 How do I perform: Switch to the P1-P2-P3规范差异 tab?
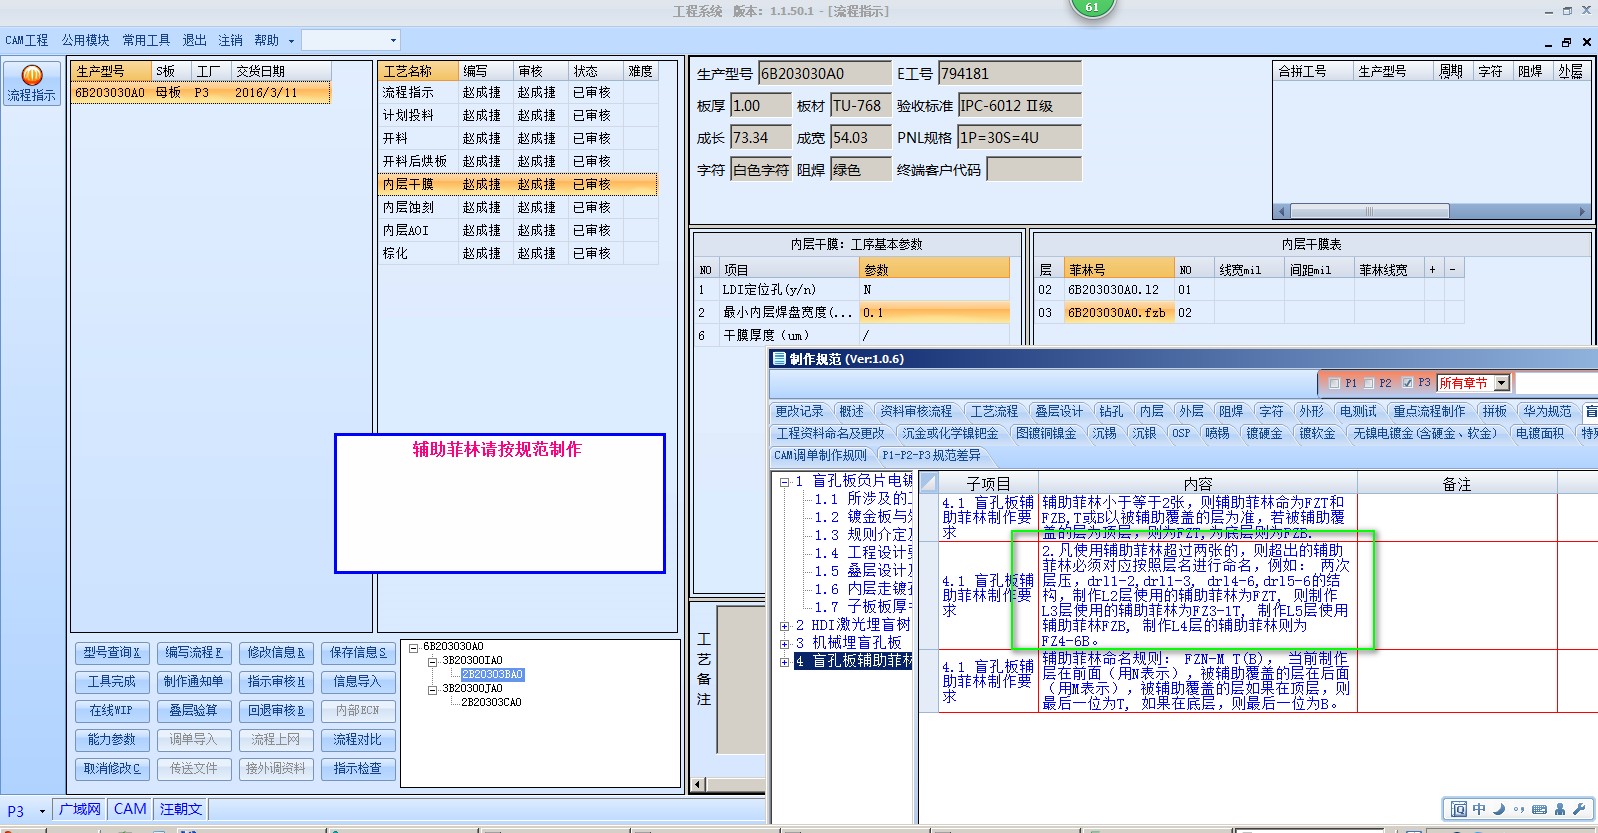point(931,455)
